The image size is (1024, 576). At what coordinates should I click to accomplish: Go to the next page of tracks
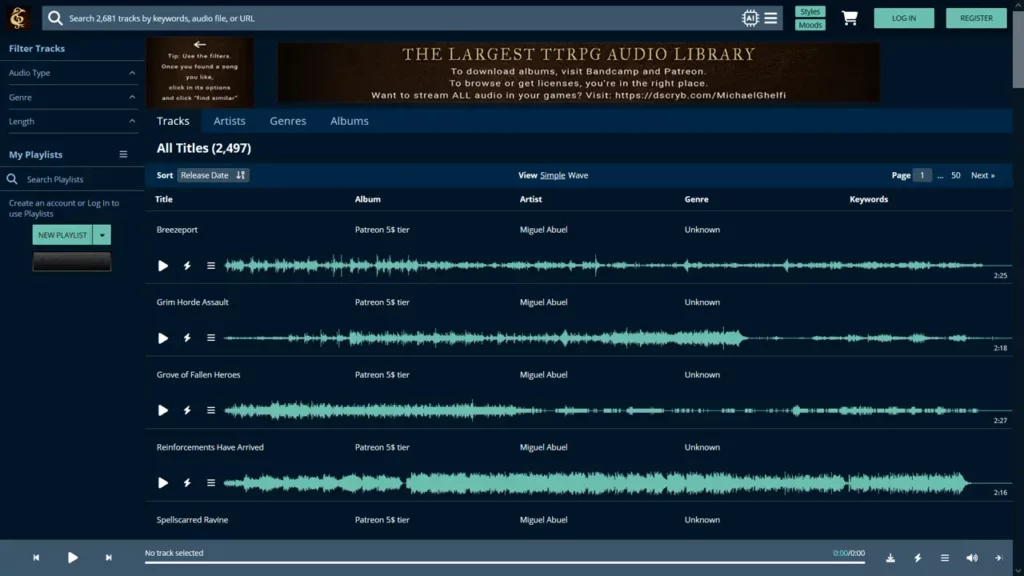(983, 174)
